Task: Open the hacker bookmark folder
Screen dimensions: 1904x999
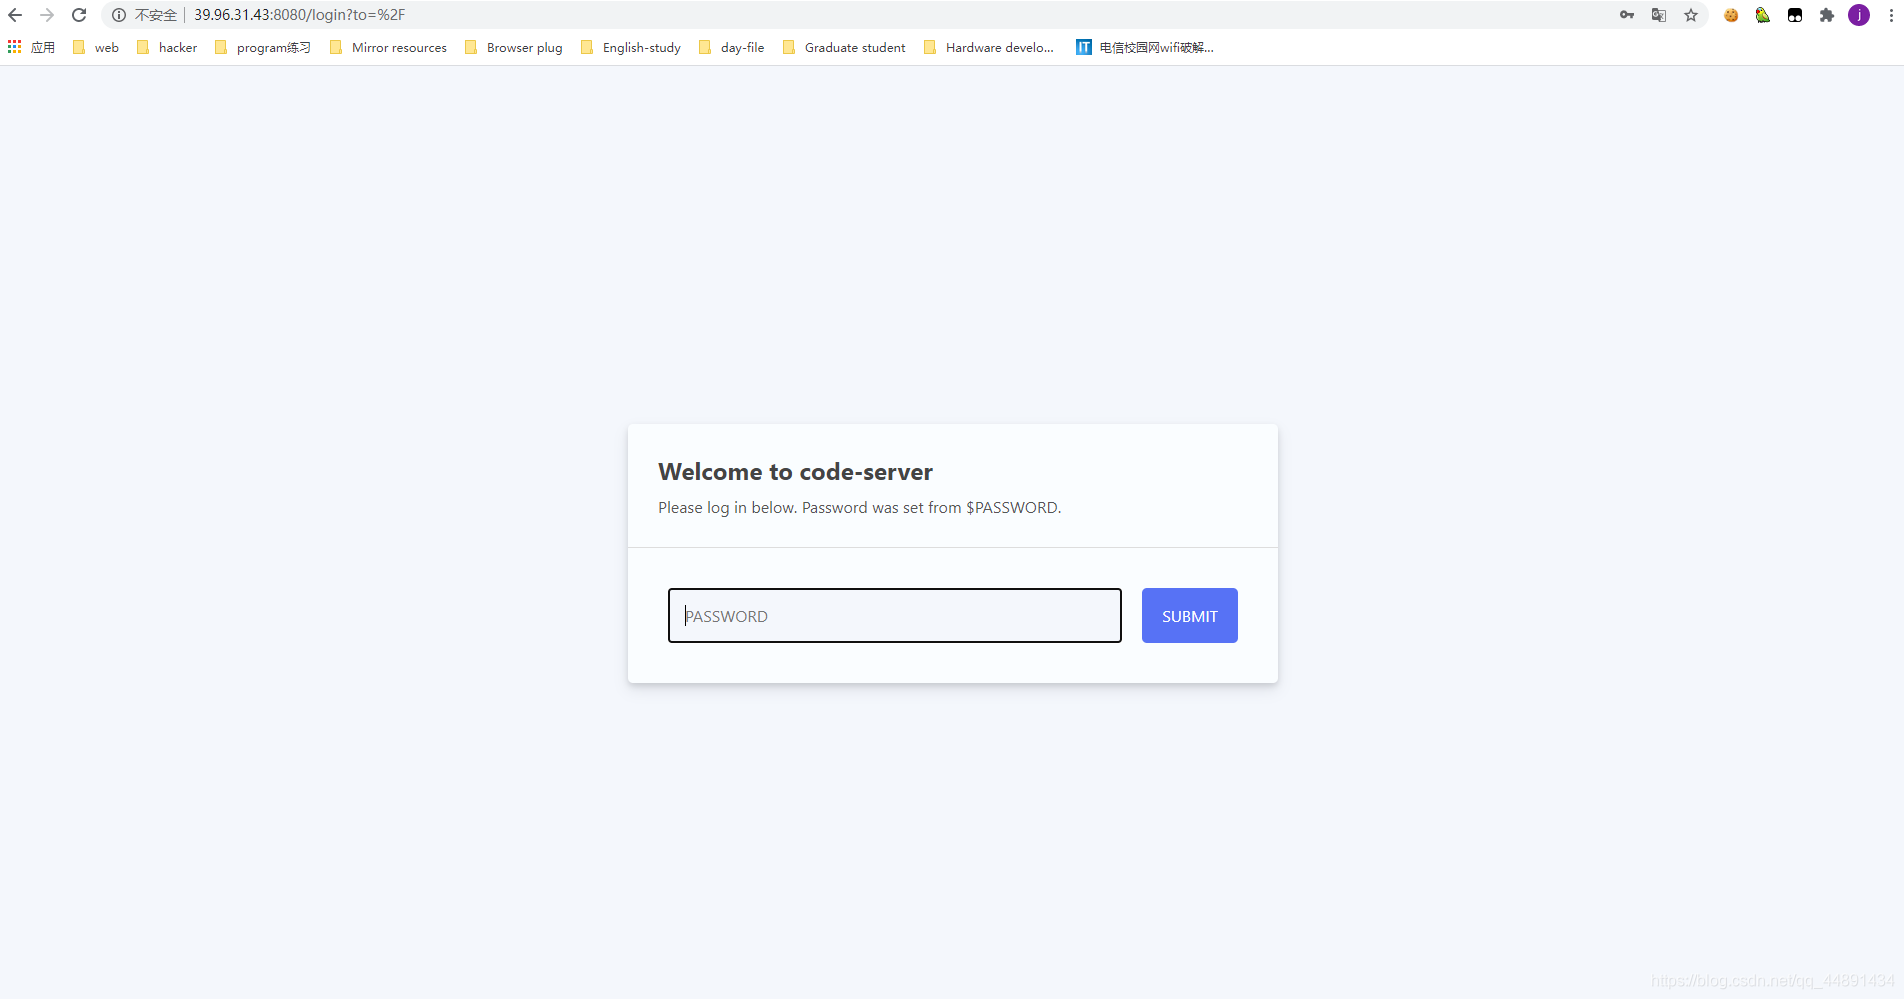Action: tap(167, 47)
